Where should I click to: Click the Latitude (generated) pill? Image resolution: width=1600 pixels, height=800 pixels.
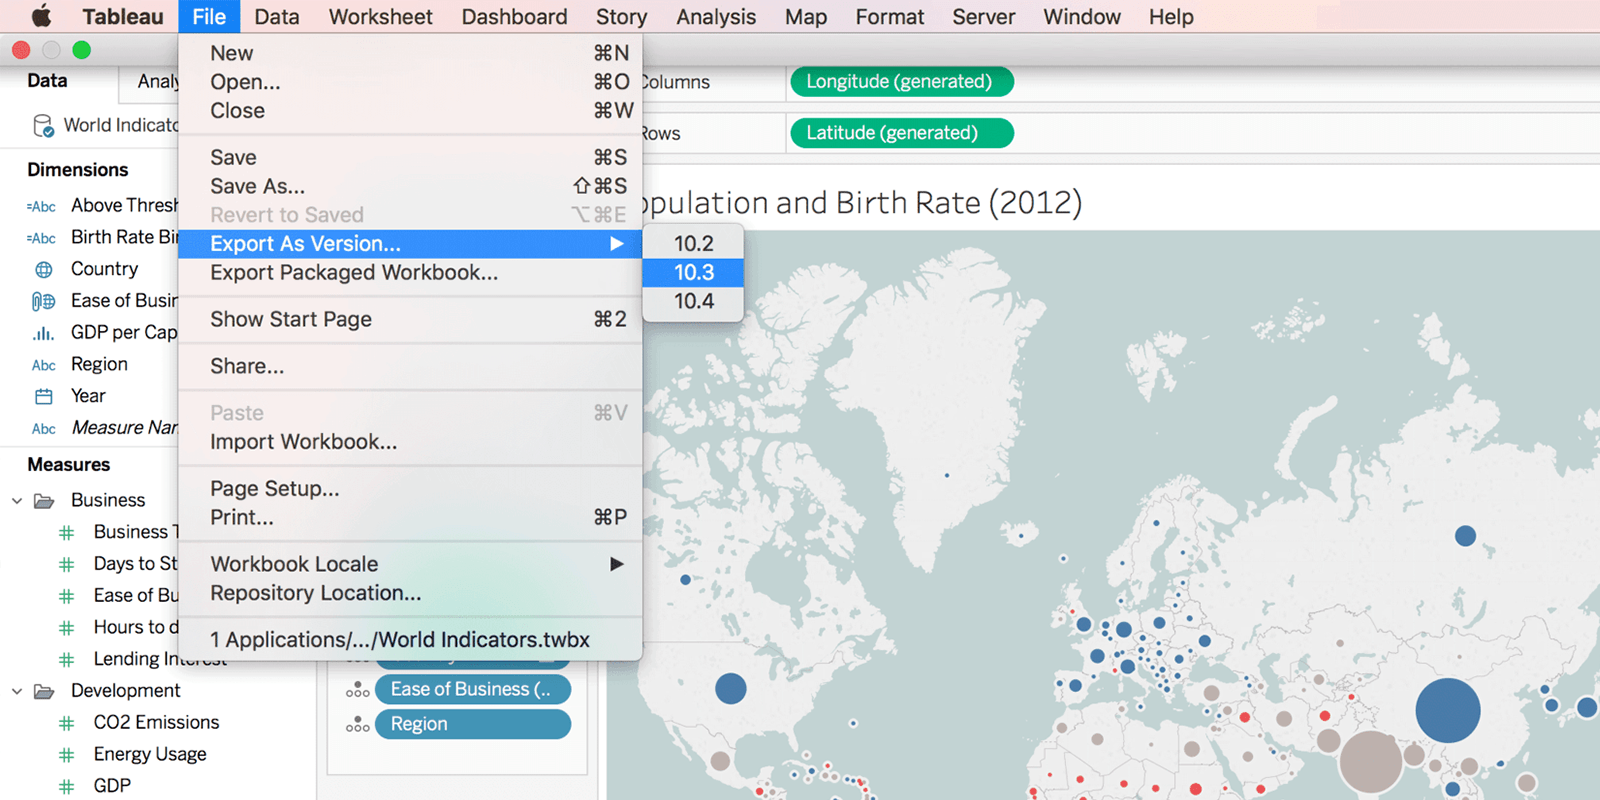click(x=901, y=133)
